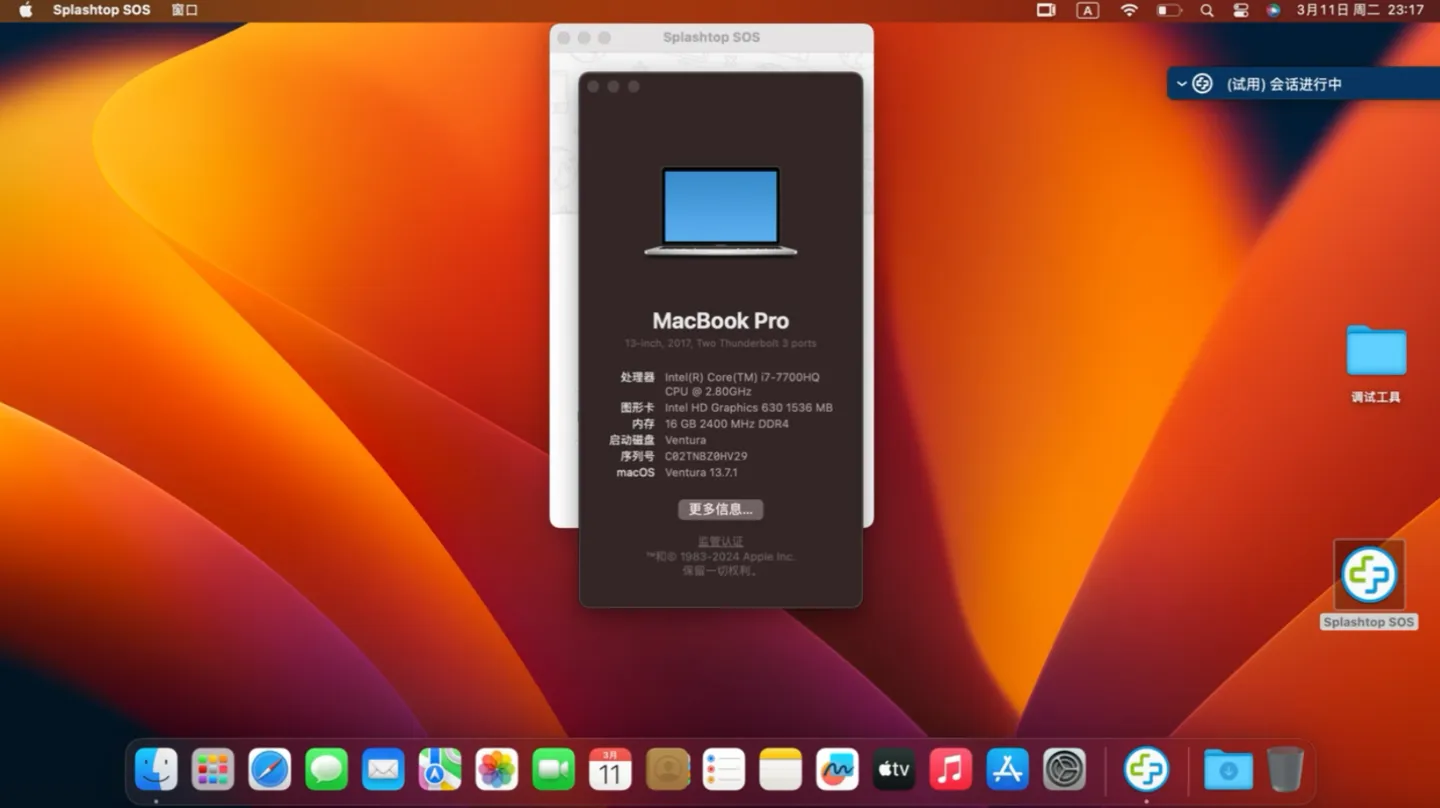The height and width of the screenshot is (808, 1440).
Task: Open Finder from the Dock
Action: 155,770
